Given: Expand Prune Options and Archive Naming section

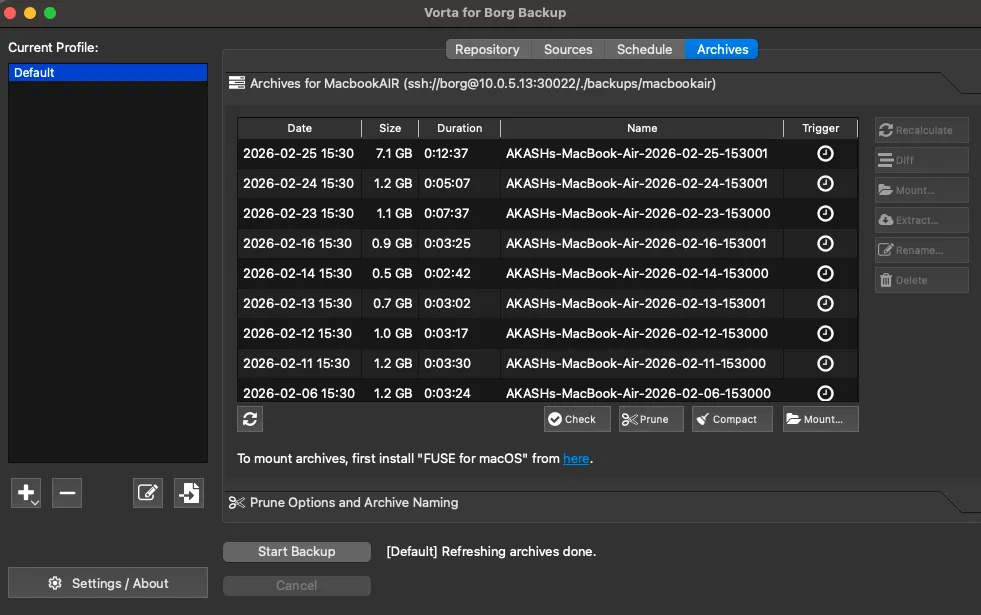Looking at the screenshot, I should coord(353,502).
